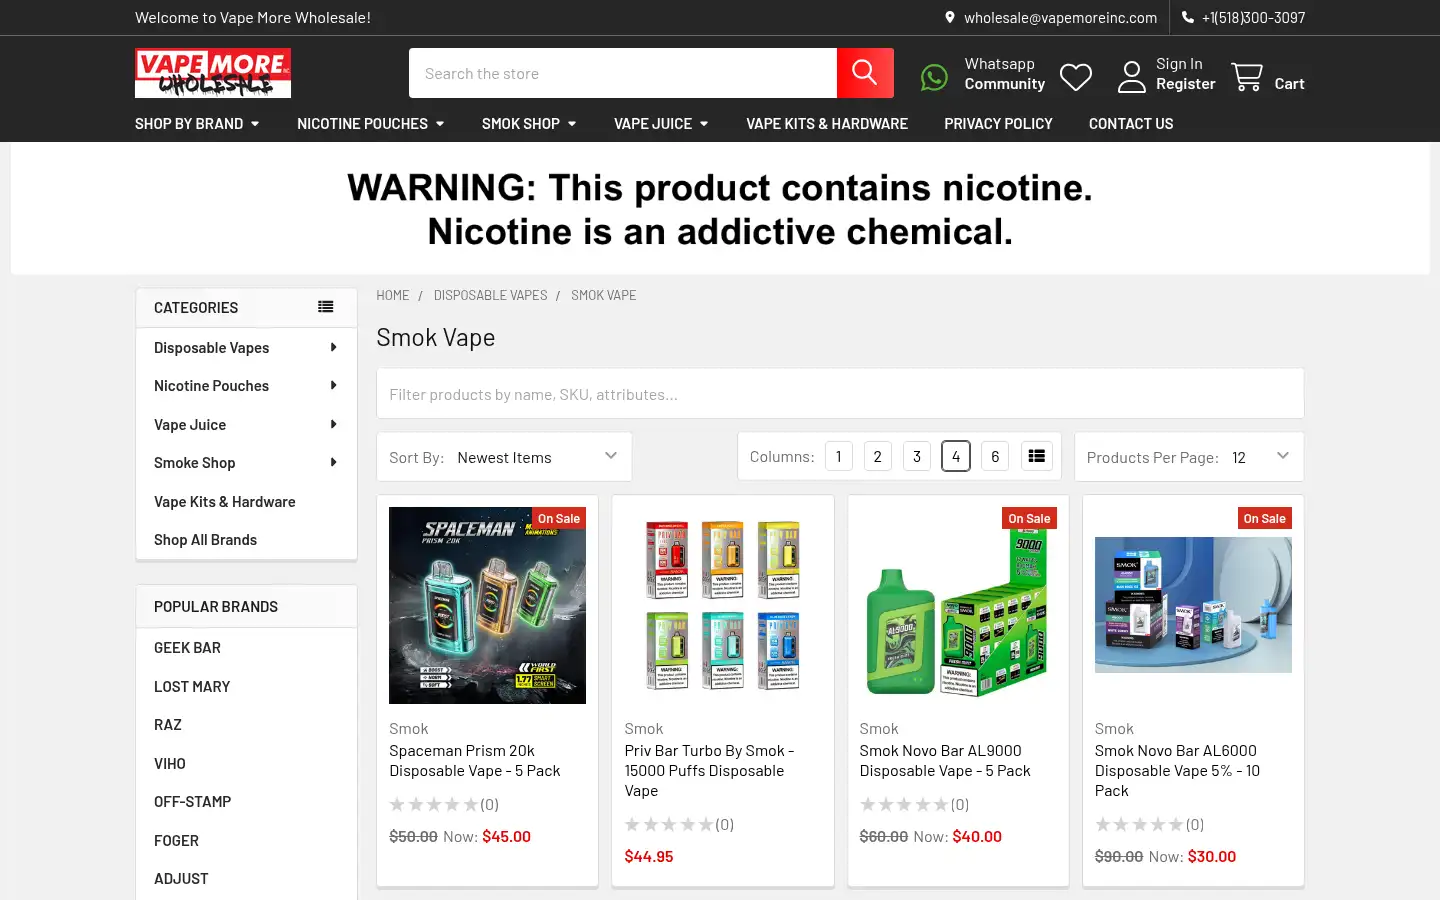This screenshot has width=1440, height=900.
Task: Select Shop All Brands sidebar category
Action: [205, 539]
